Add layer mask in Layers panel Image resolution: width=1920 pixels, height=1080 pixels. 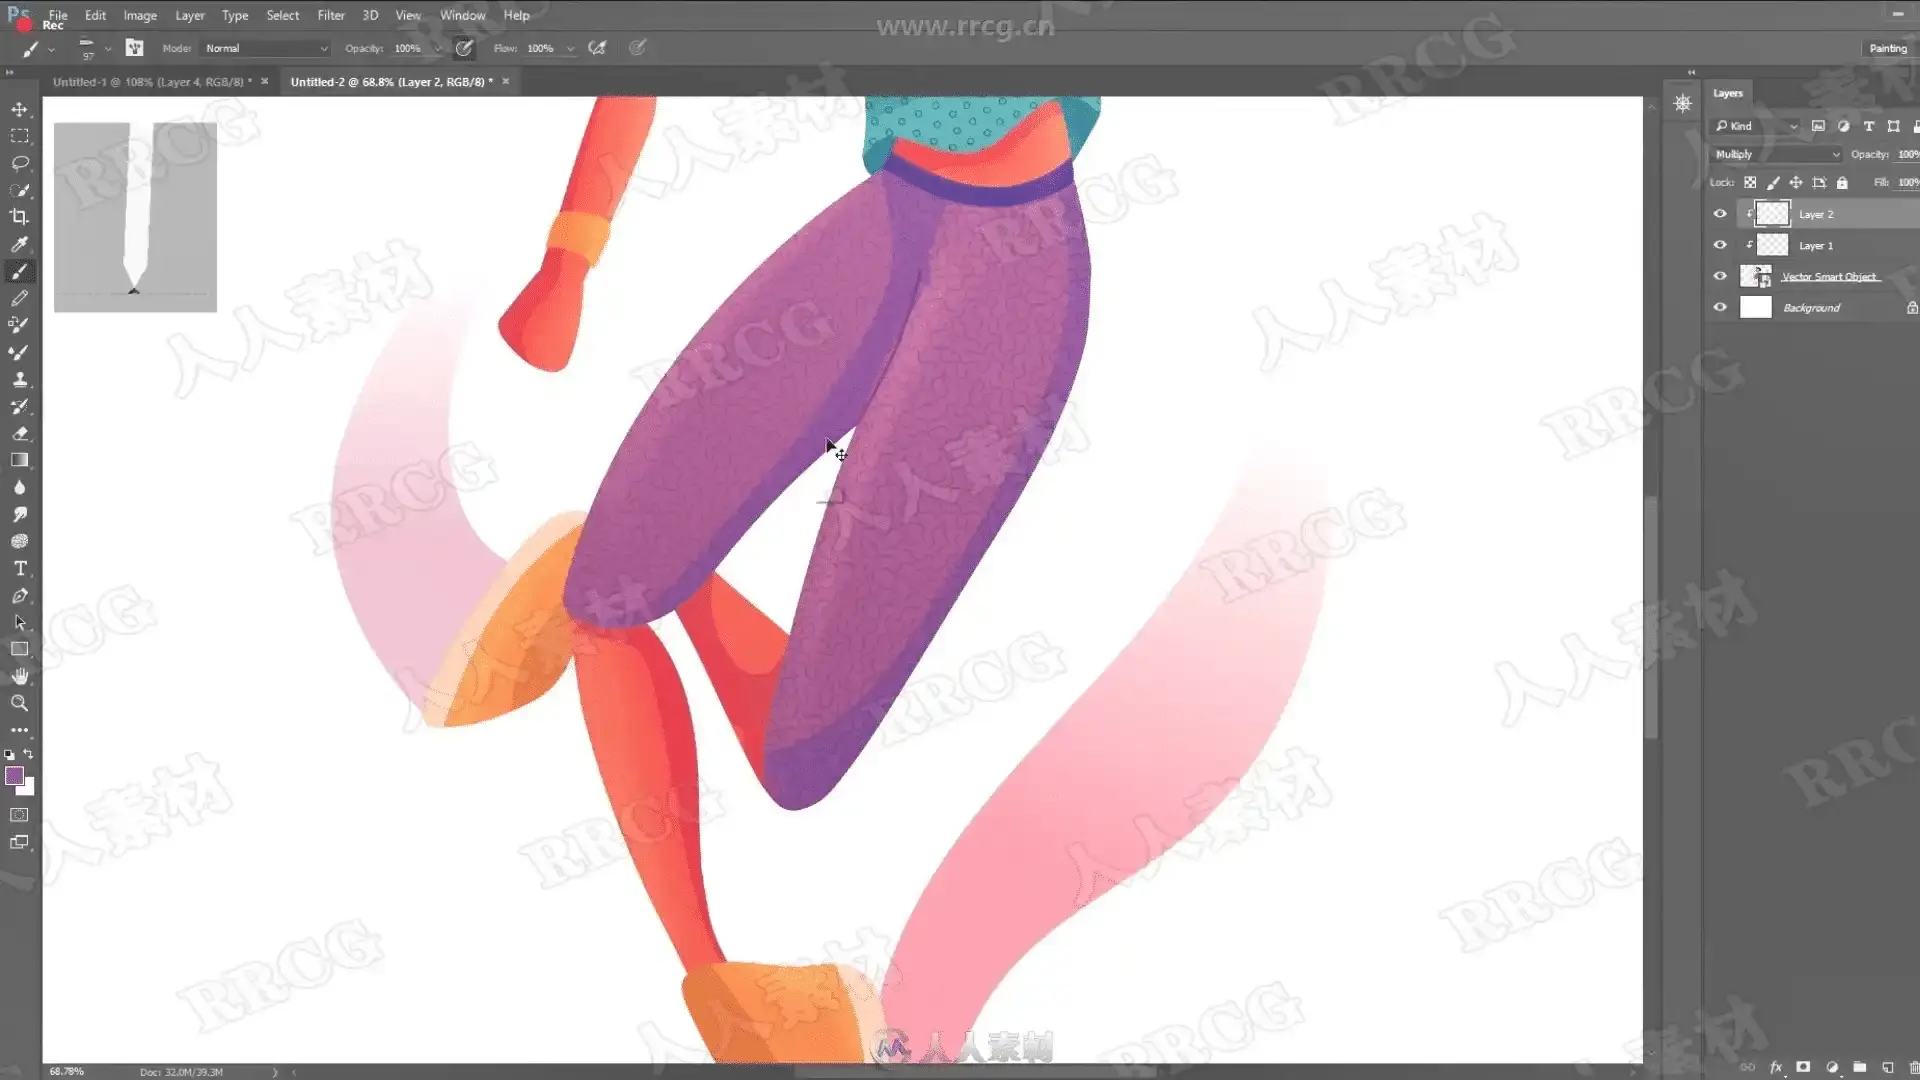click(1803, 1067)
